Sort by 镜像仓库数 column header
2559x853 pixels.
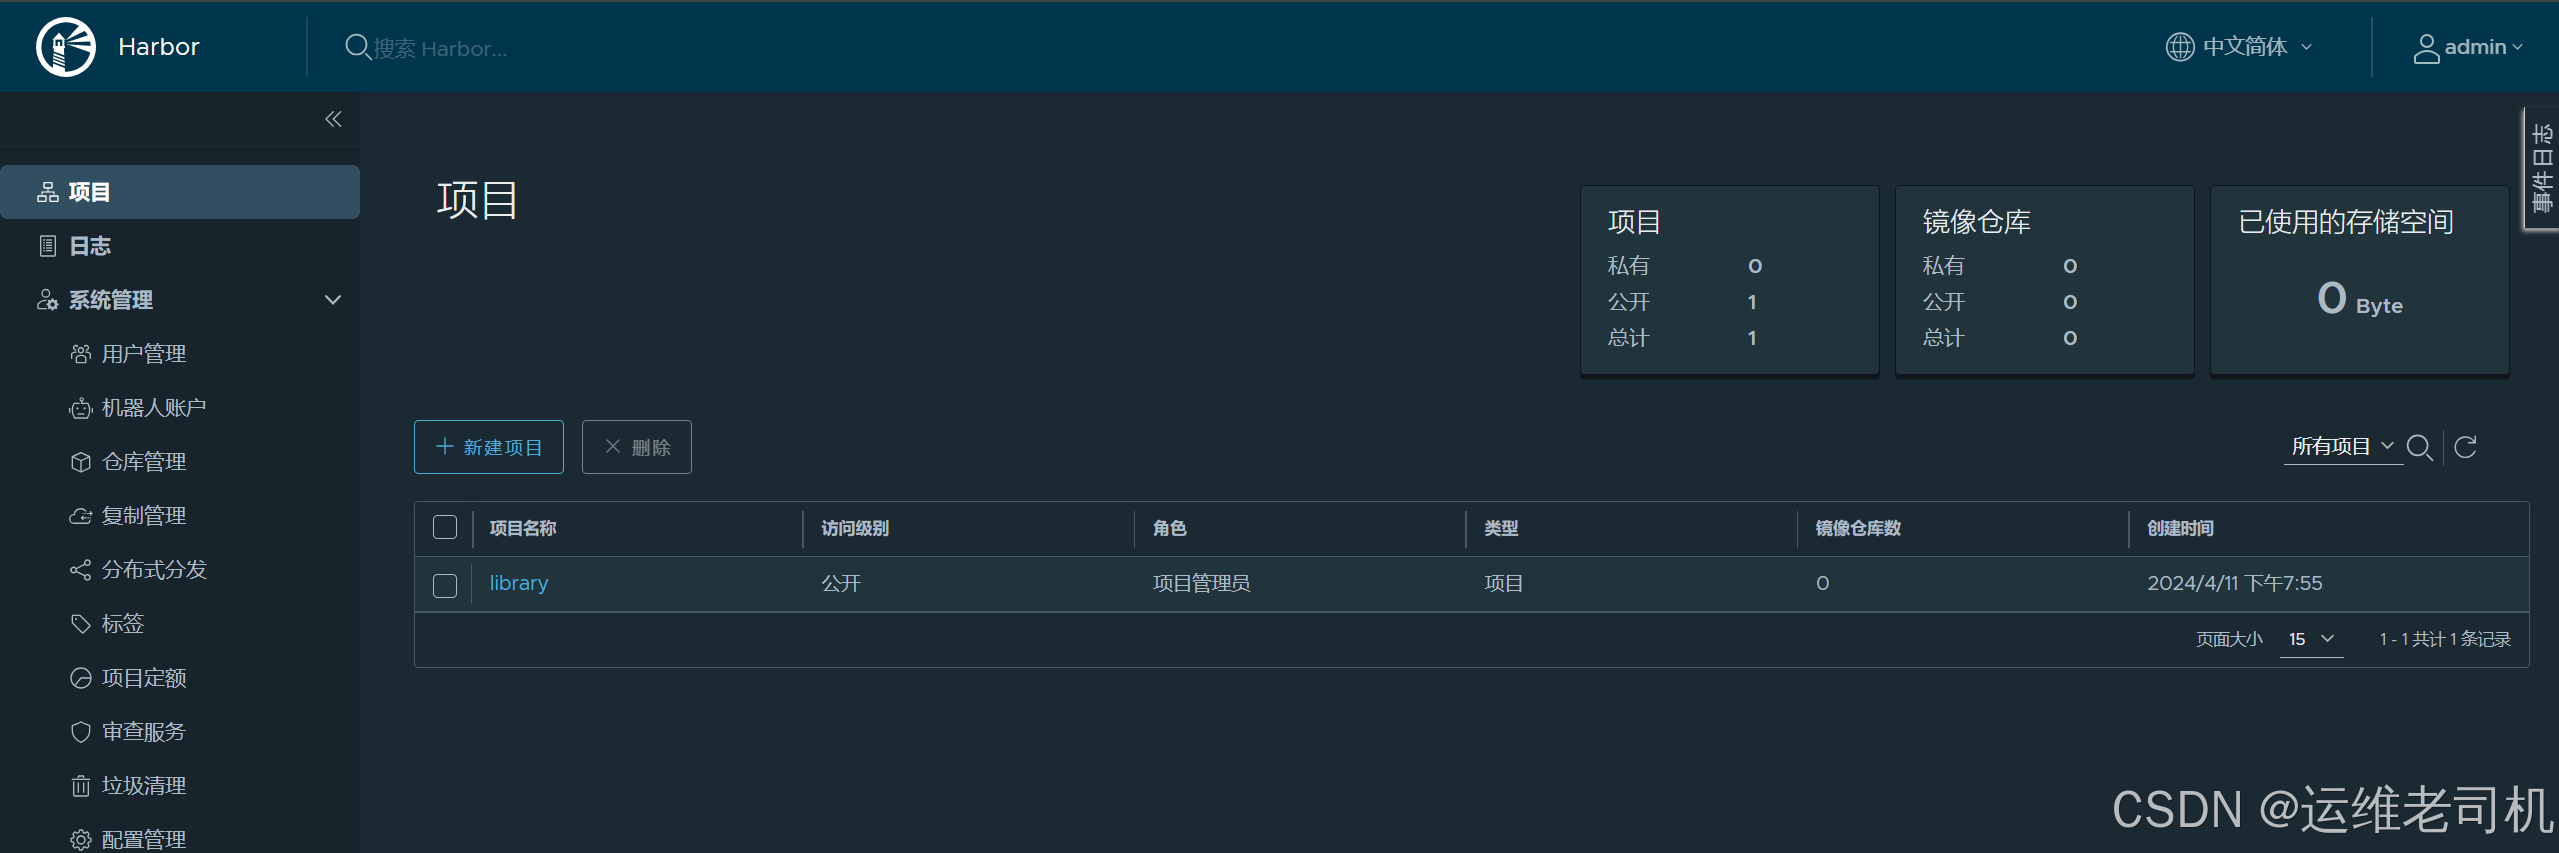click(x=1858, y=528)
